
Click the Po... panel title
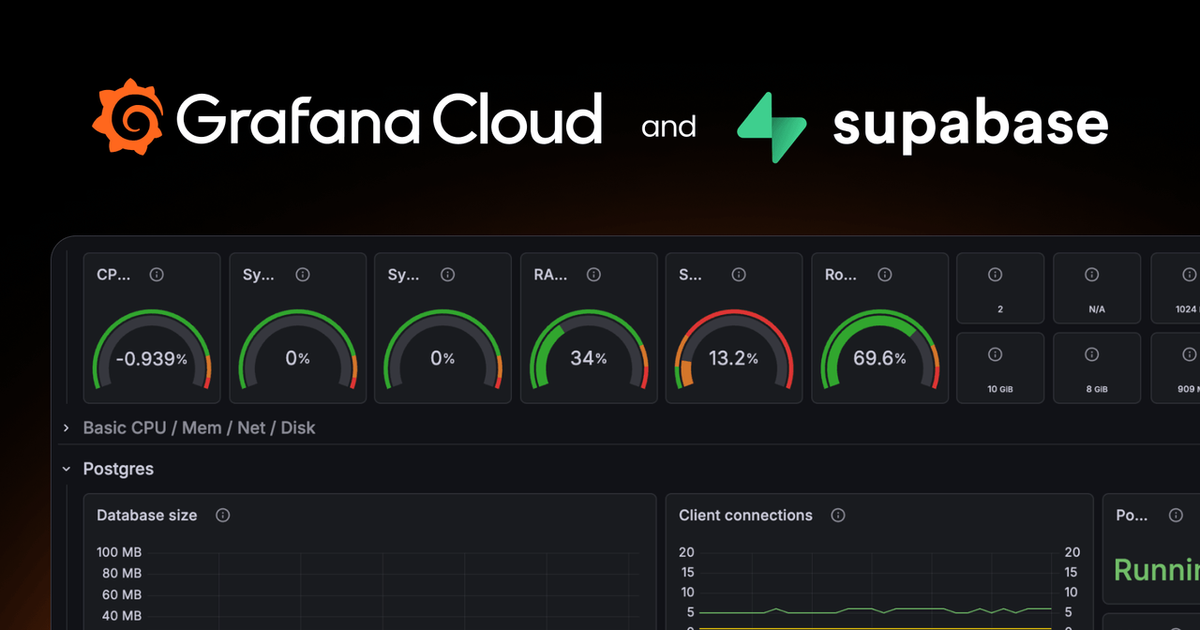1133,515
